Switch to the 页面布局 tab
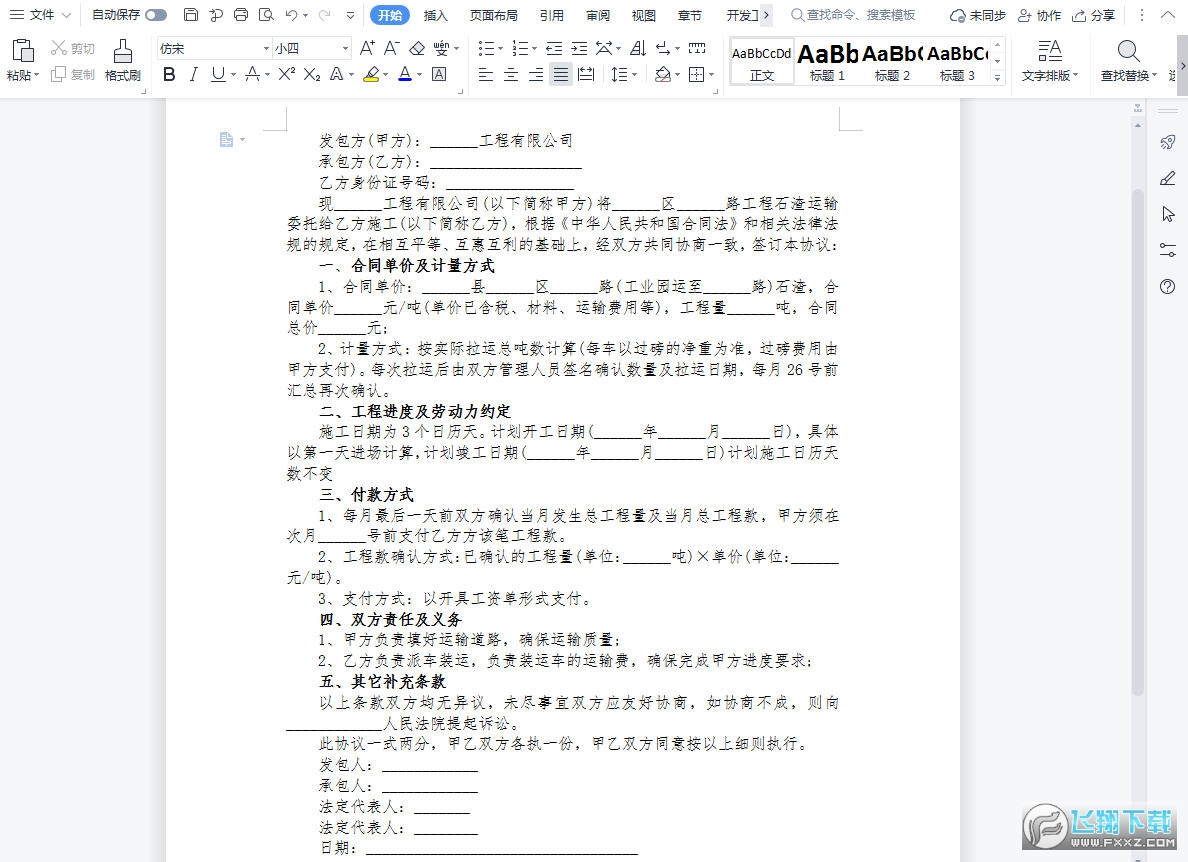 (x=494, y=15)
